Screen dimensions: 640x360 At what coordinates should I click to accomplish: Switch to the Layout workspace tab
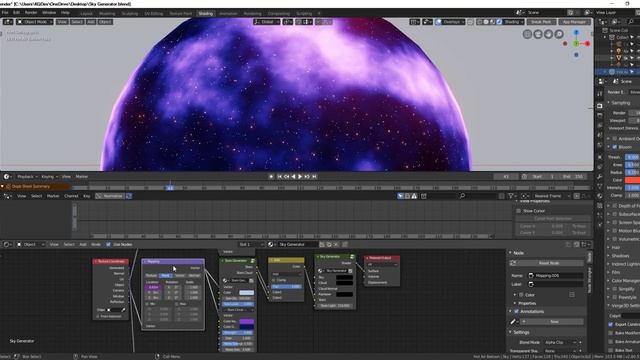86,13
